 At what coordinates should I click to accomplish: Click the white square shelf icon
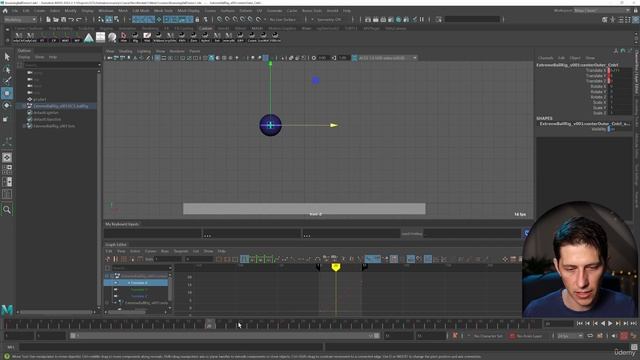(100, 37)
